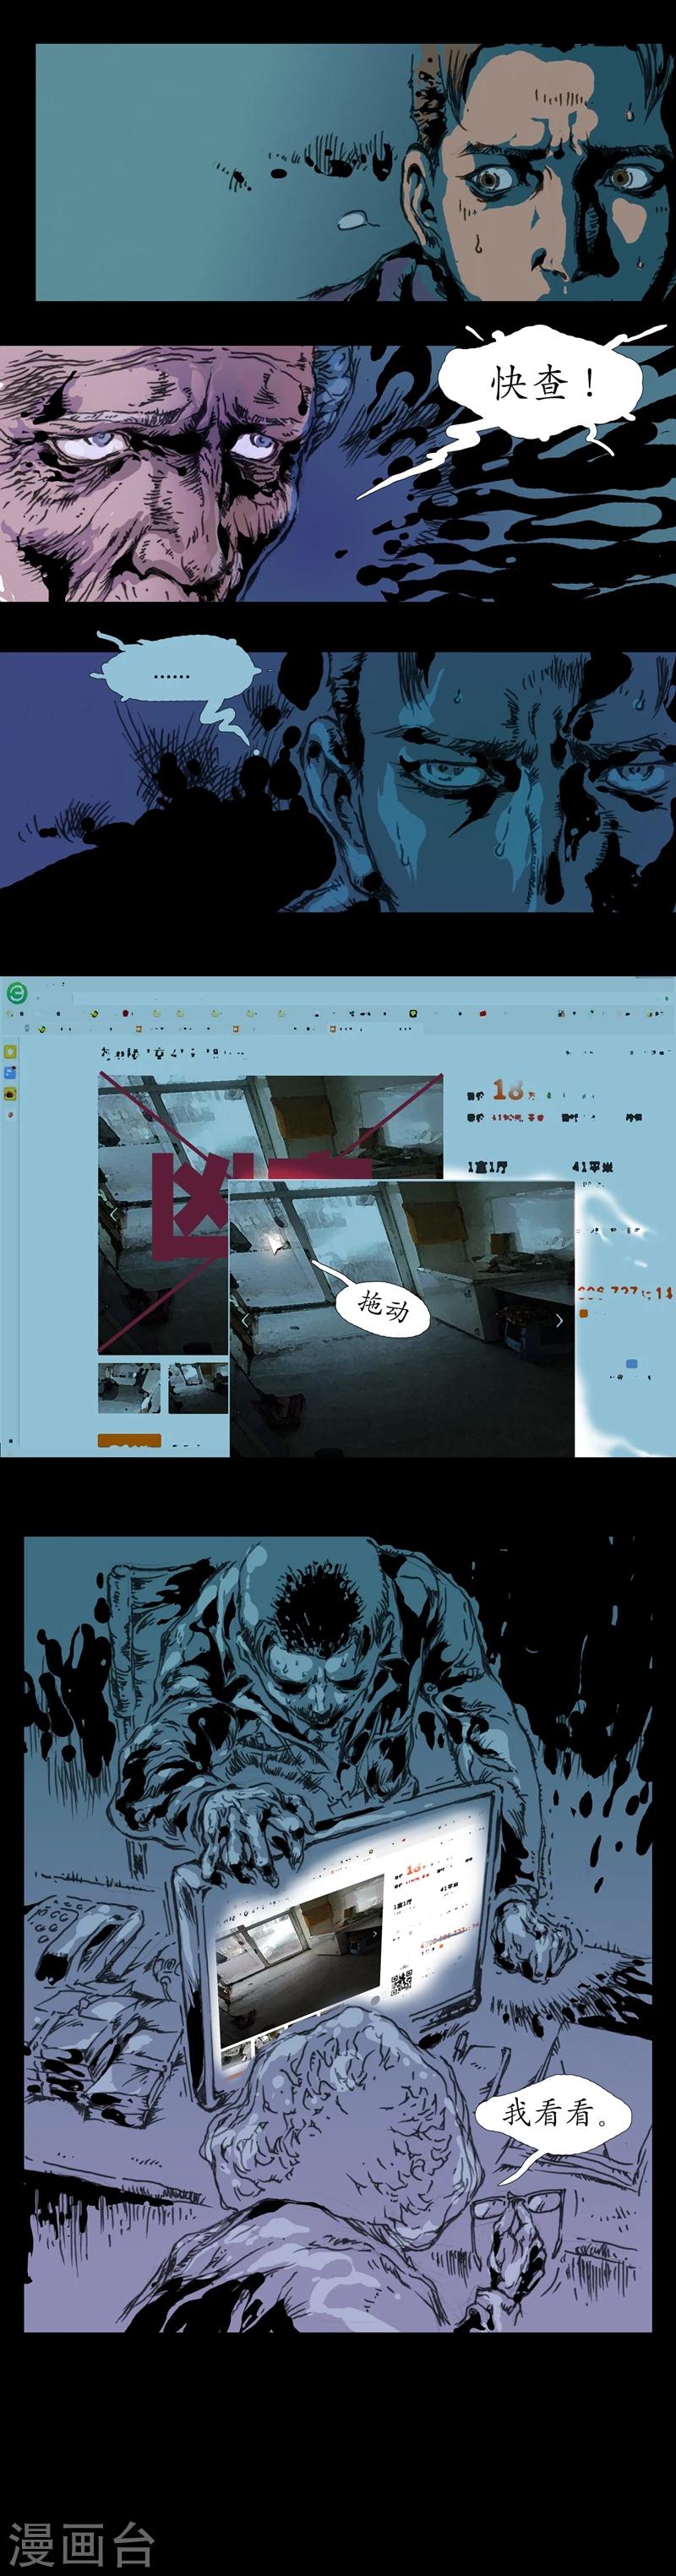The image size is (676, 2576).
Task: Click the 1室1厅 room layout label
Action: (487, 1167)
